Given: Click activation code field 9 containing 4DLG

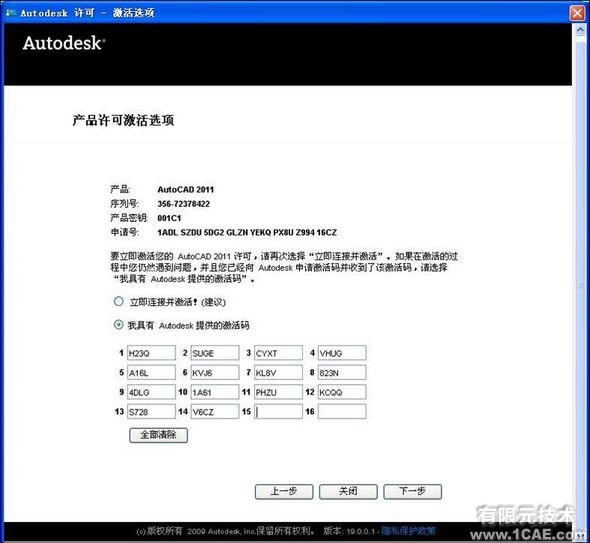Looking at the screenshot, I should tap(151, 392).
